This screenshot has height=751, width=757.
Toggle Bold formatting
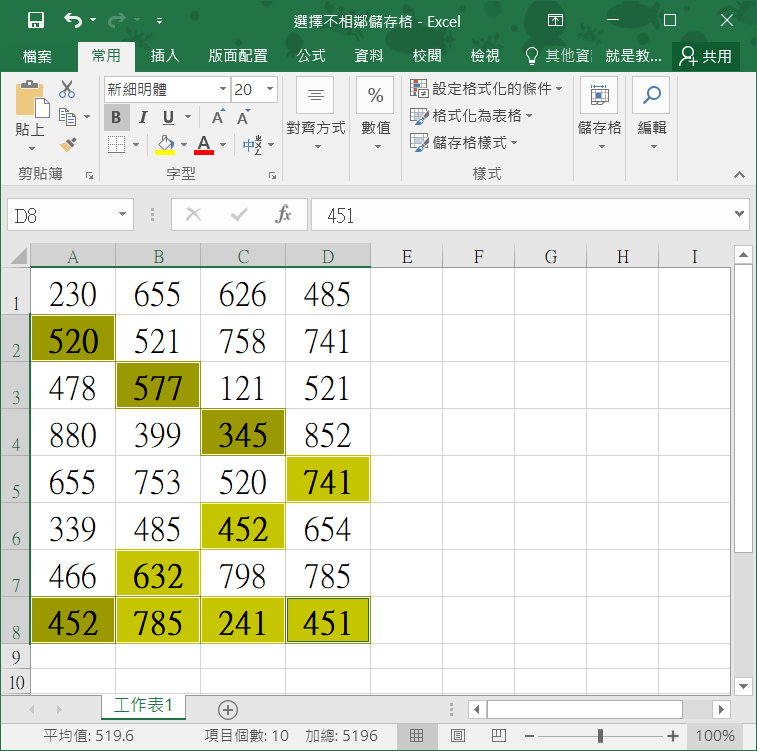[116, 117]
